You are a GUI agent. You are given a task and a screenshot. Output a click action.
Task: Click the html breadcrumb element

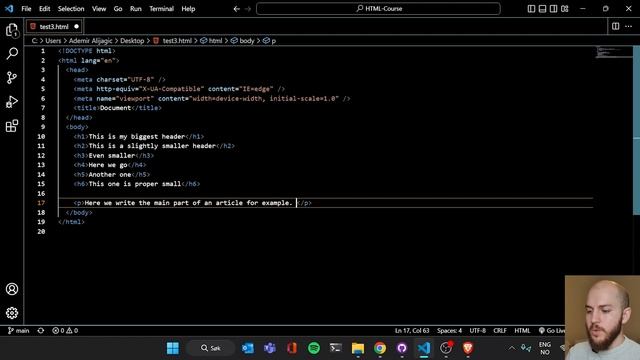point(211,41)
